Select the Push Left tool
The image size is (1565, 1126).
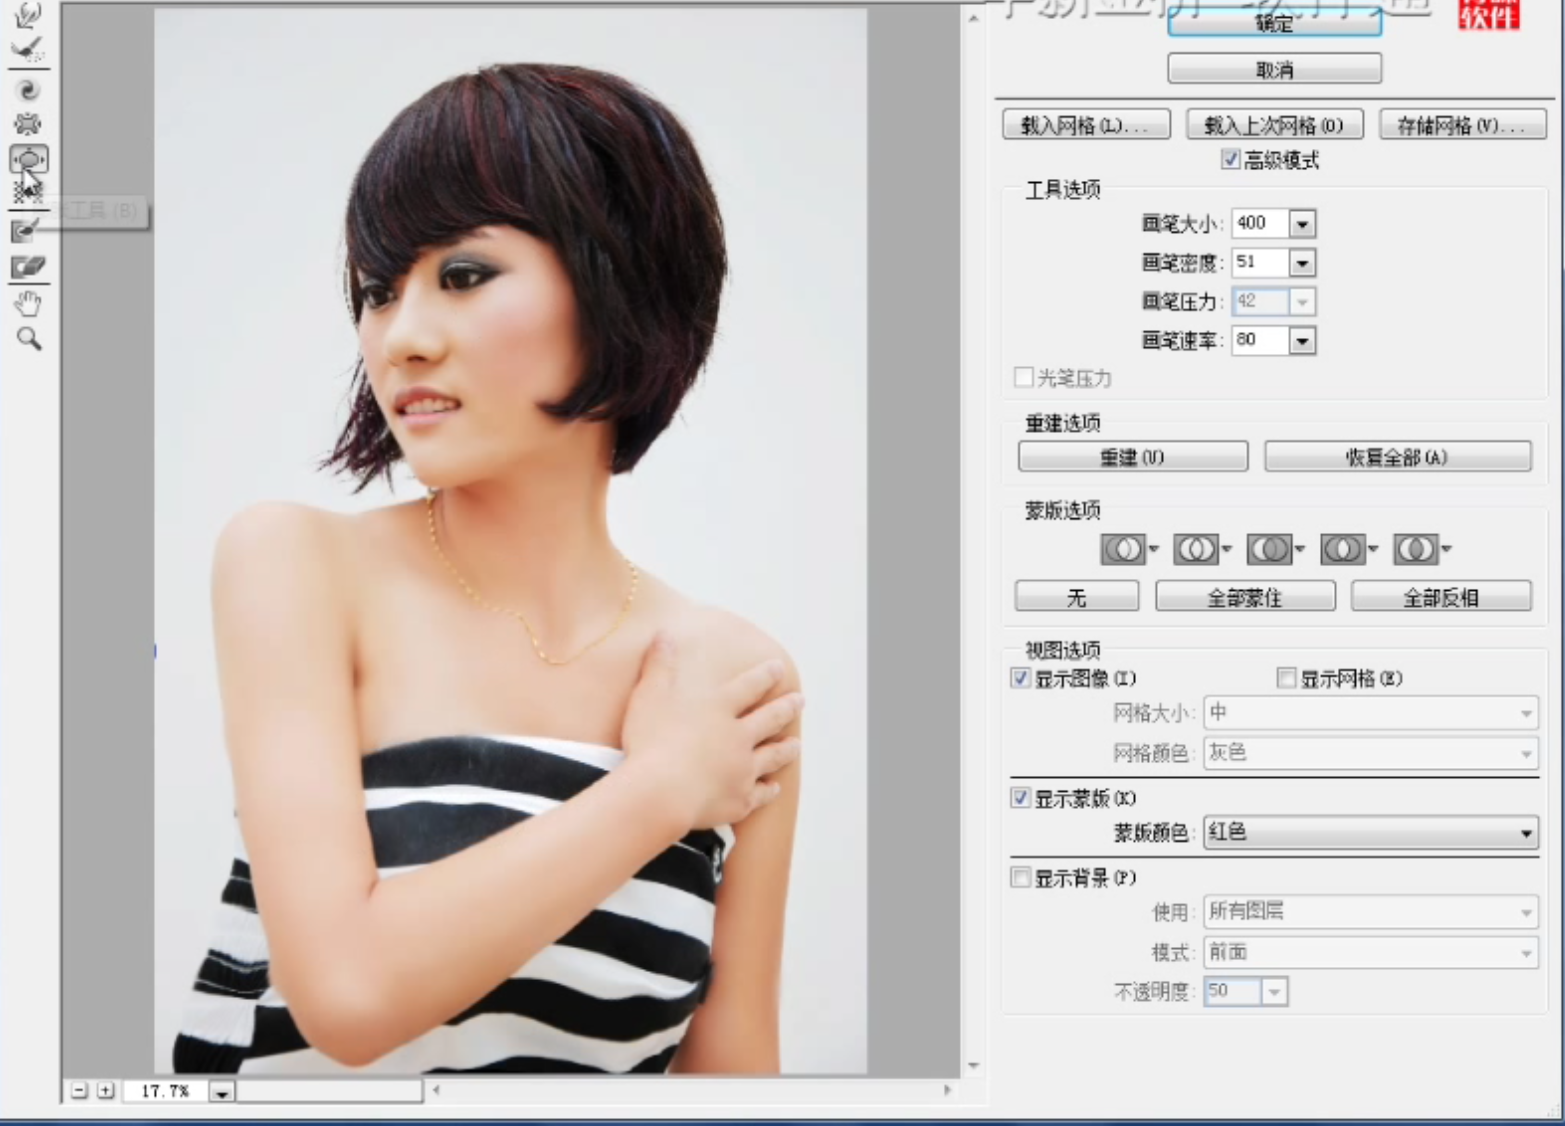tap(28, 191)
